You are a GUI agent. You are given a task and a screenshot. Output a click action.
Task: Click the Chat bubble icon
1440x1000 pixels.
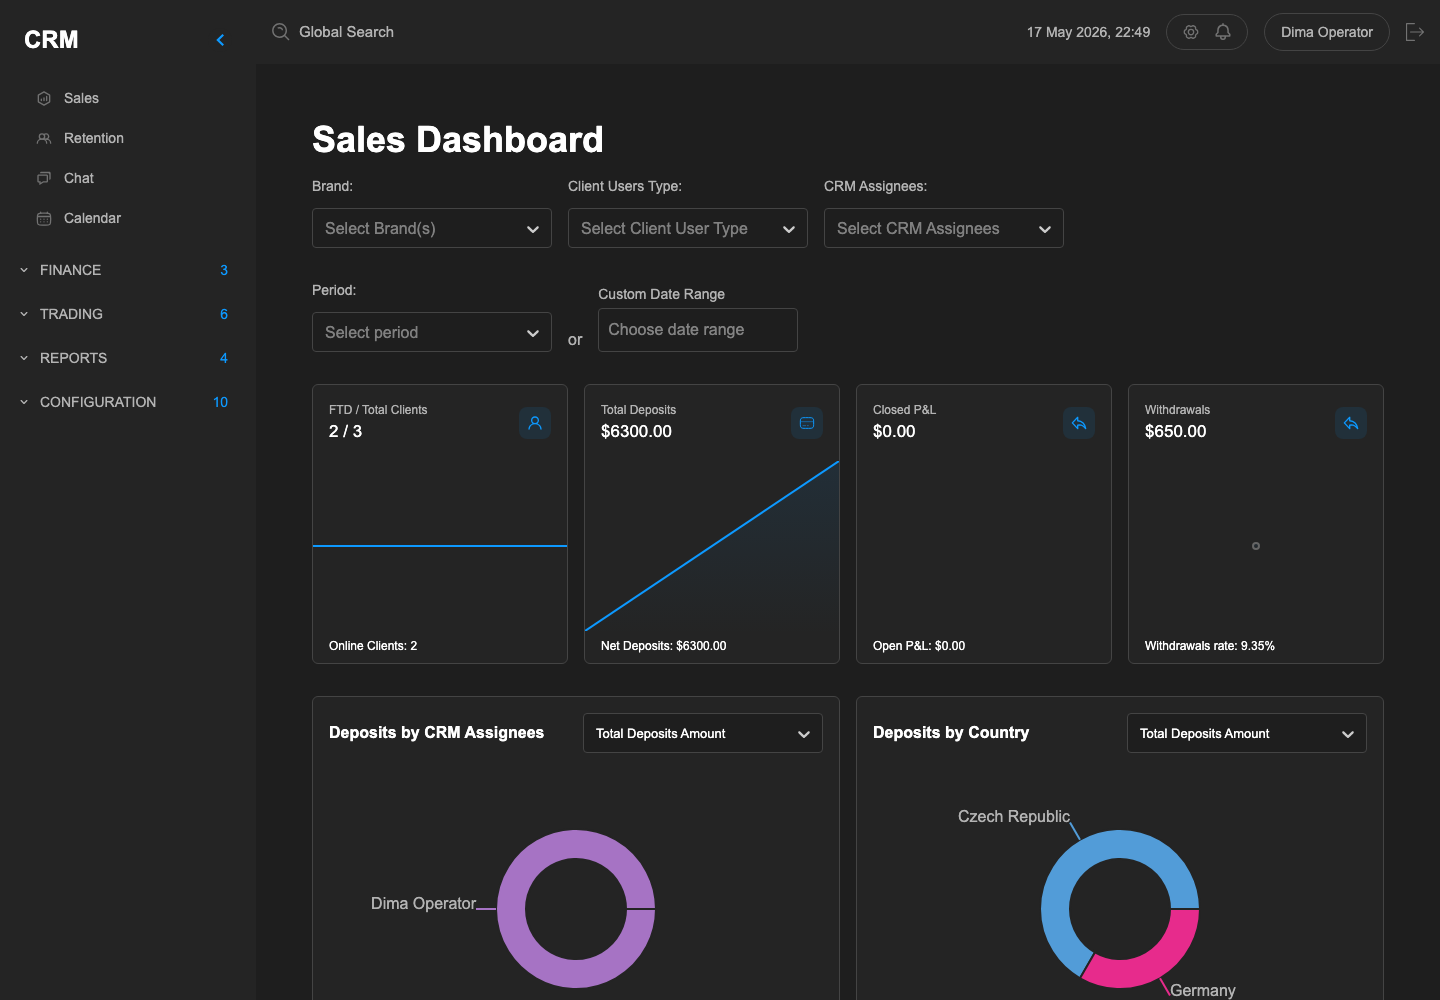coord(44,178)
